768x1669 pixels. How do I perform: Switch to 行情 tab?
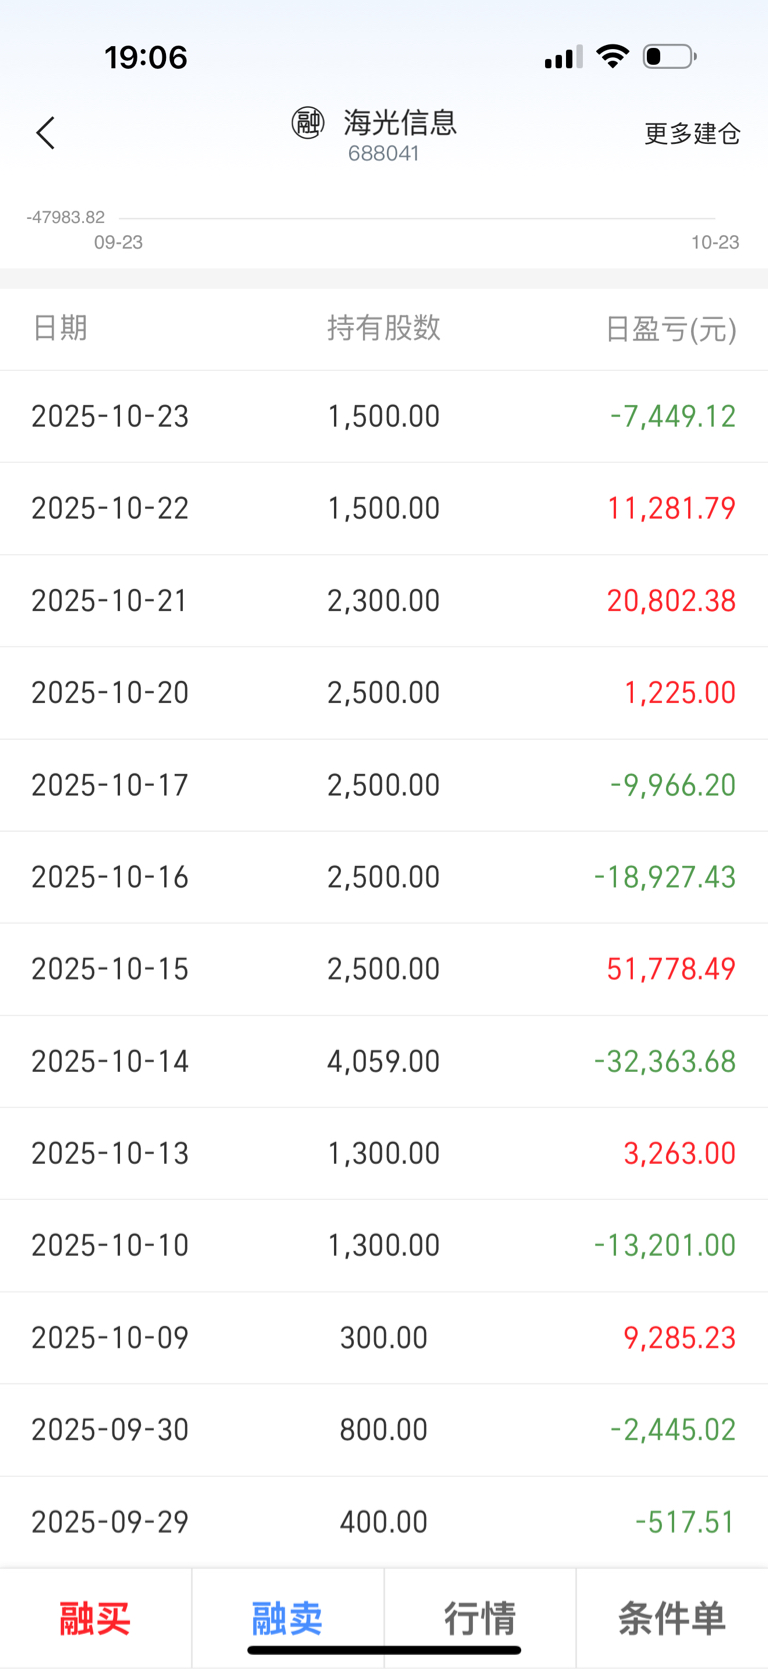click(480, 1617)
